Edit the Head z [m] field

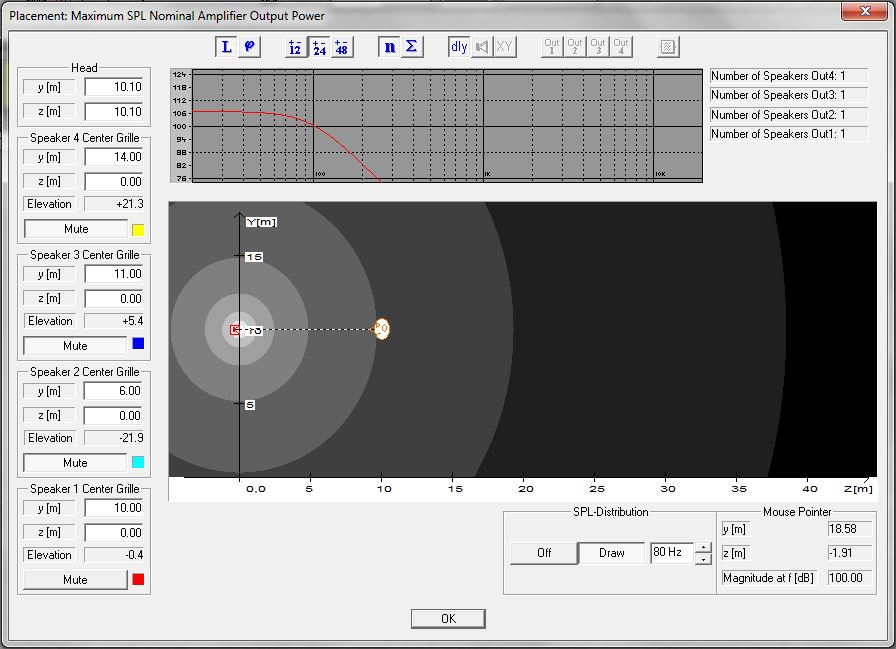pos(114,111)
